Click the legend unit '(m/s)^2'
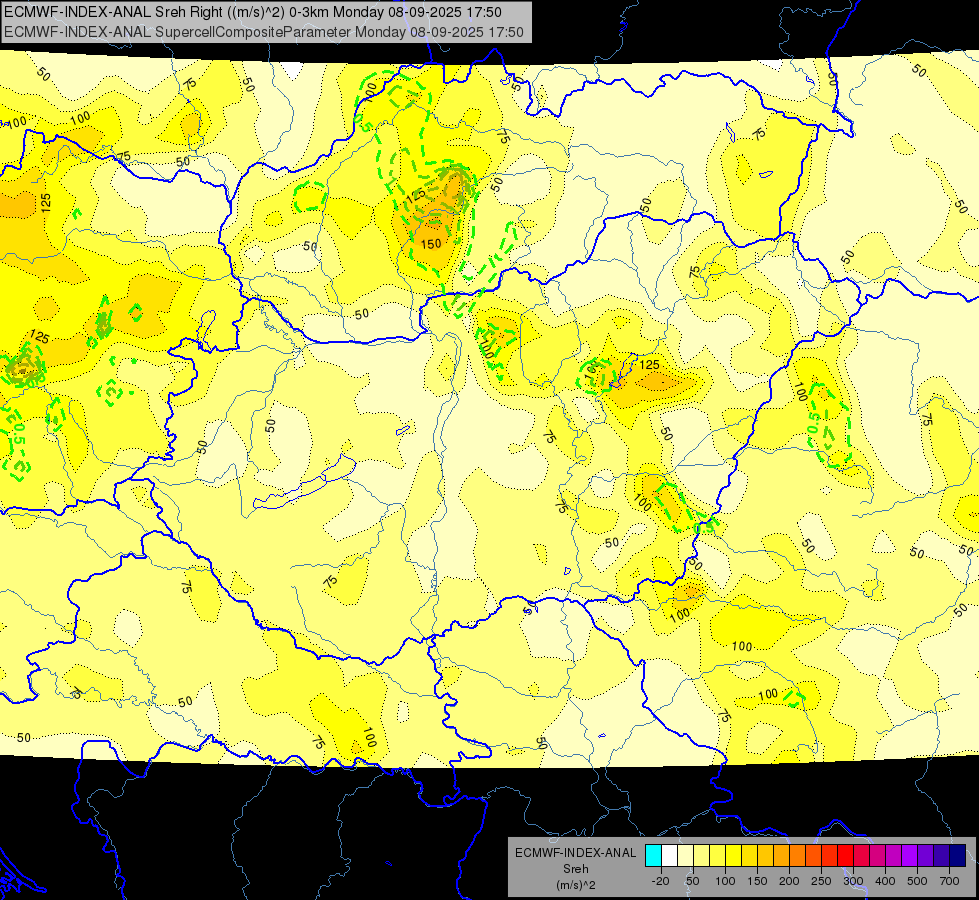The width and height of the screenshot is (979, 900). click(x=575, y=885)
